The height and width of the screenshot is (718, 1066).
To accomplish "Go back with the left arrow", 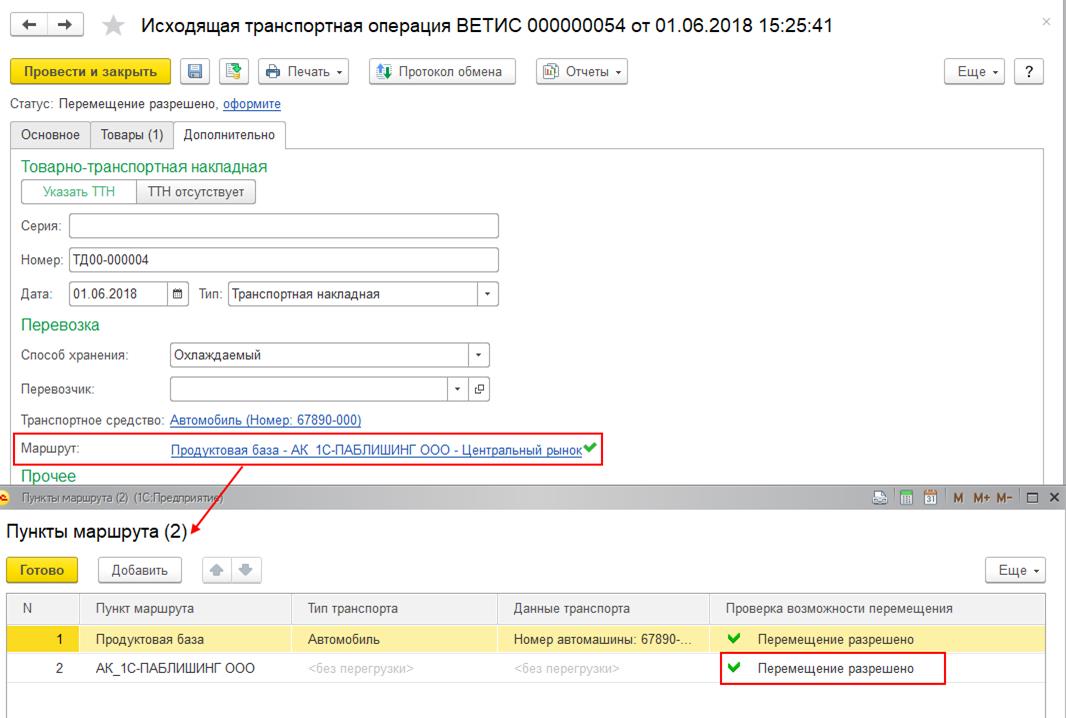I will tap(29, 25).
